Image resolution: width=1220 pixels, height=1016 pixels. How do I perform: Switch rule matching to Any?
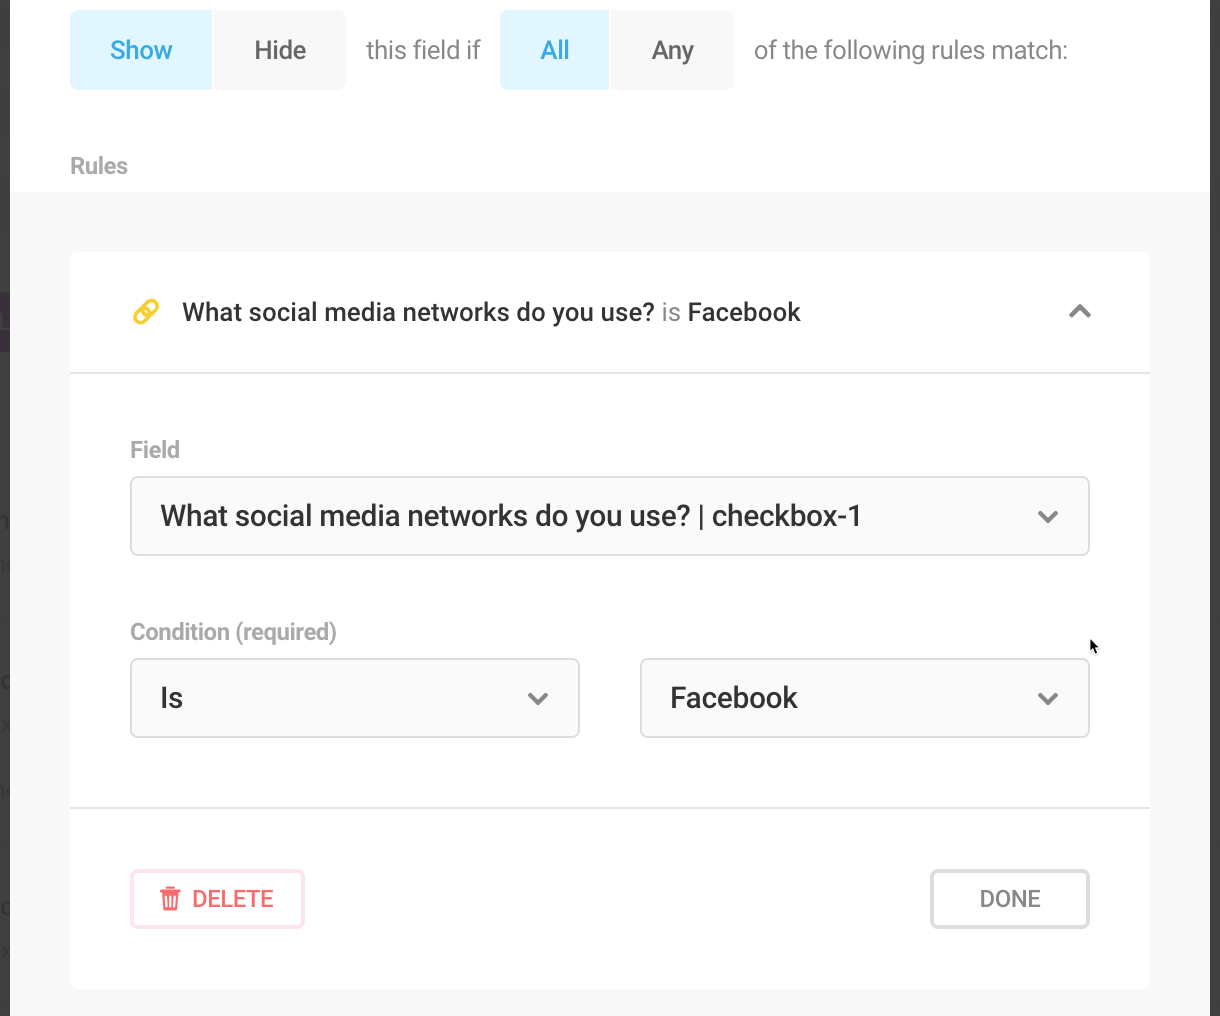(x=672, y=50)
